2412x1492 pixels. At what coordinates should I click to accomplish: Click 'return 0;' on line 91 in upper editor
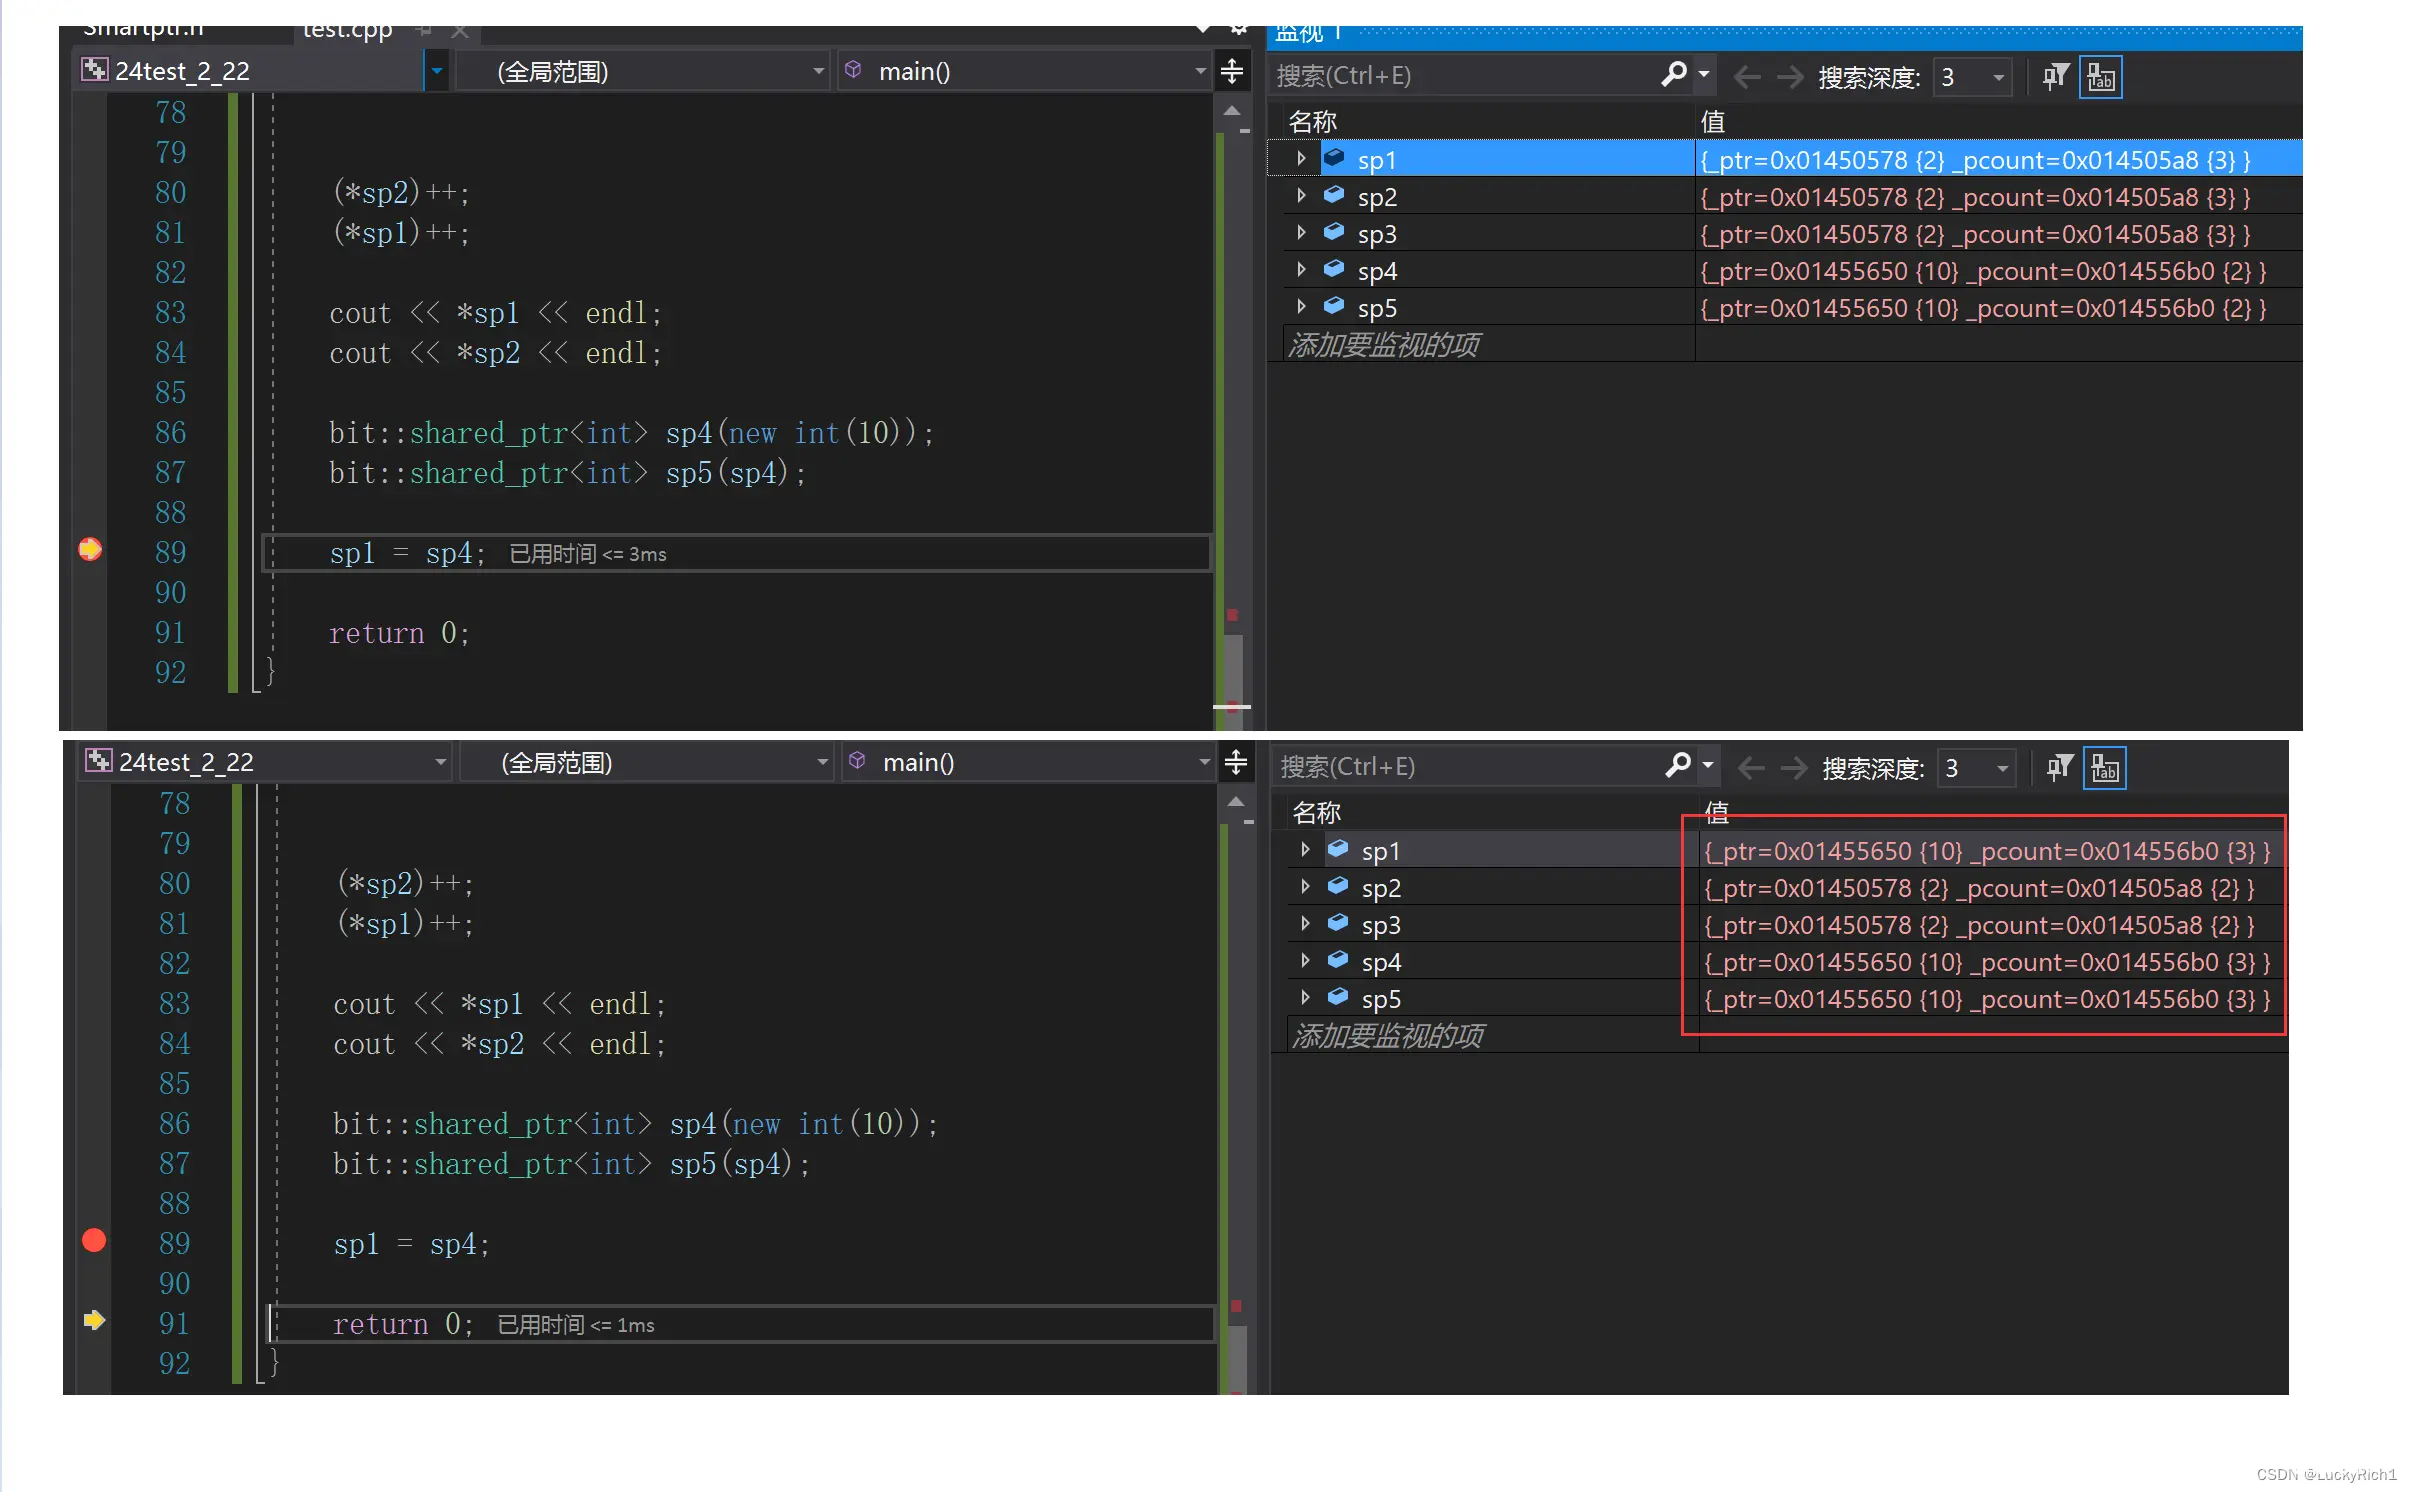(399, 633)
